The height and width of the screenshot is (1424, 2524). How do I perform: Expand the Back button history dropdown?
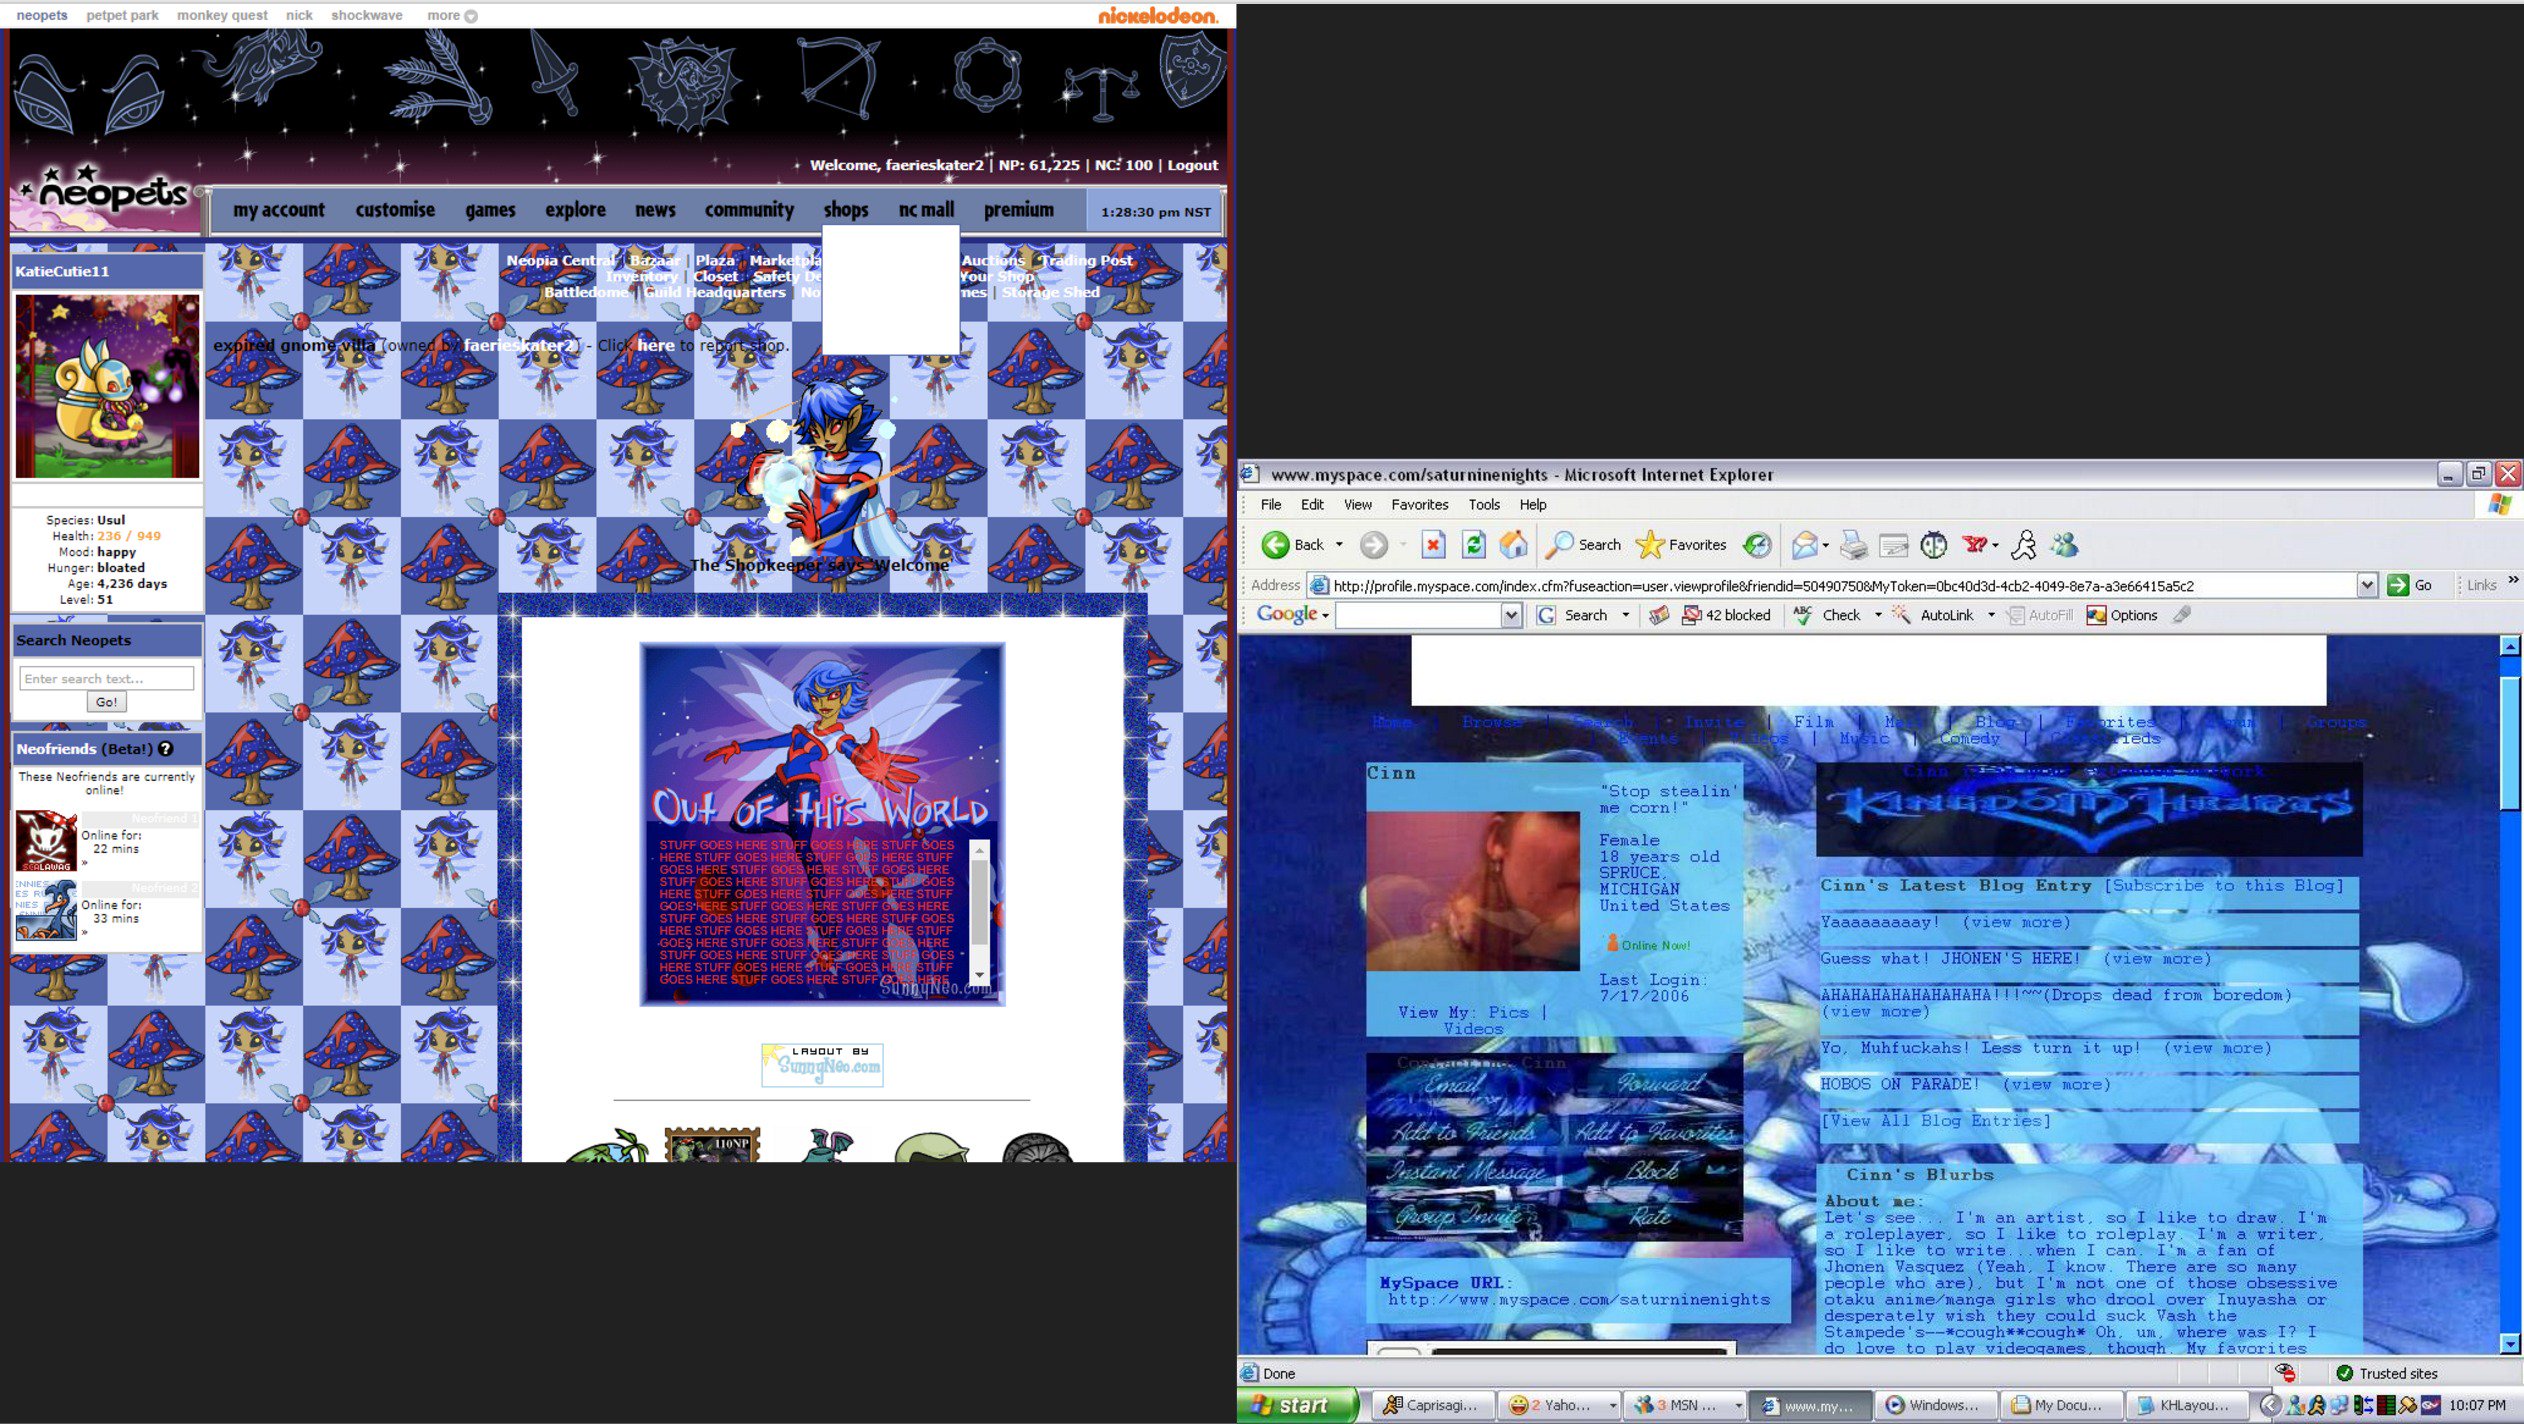click(1339, 544)
